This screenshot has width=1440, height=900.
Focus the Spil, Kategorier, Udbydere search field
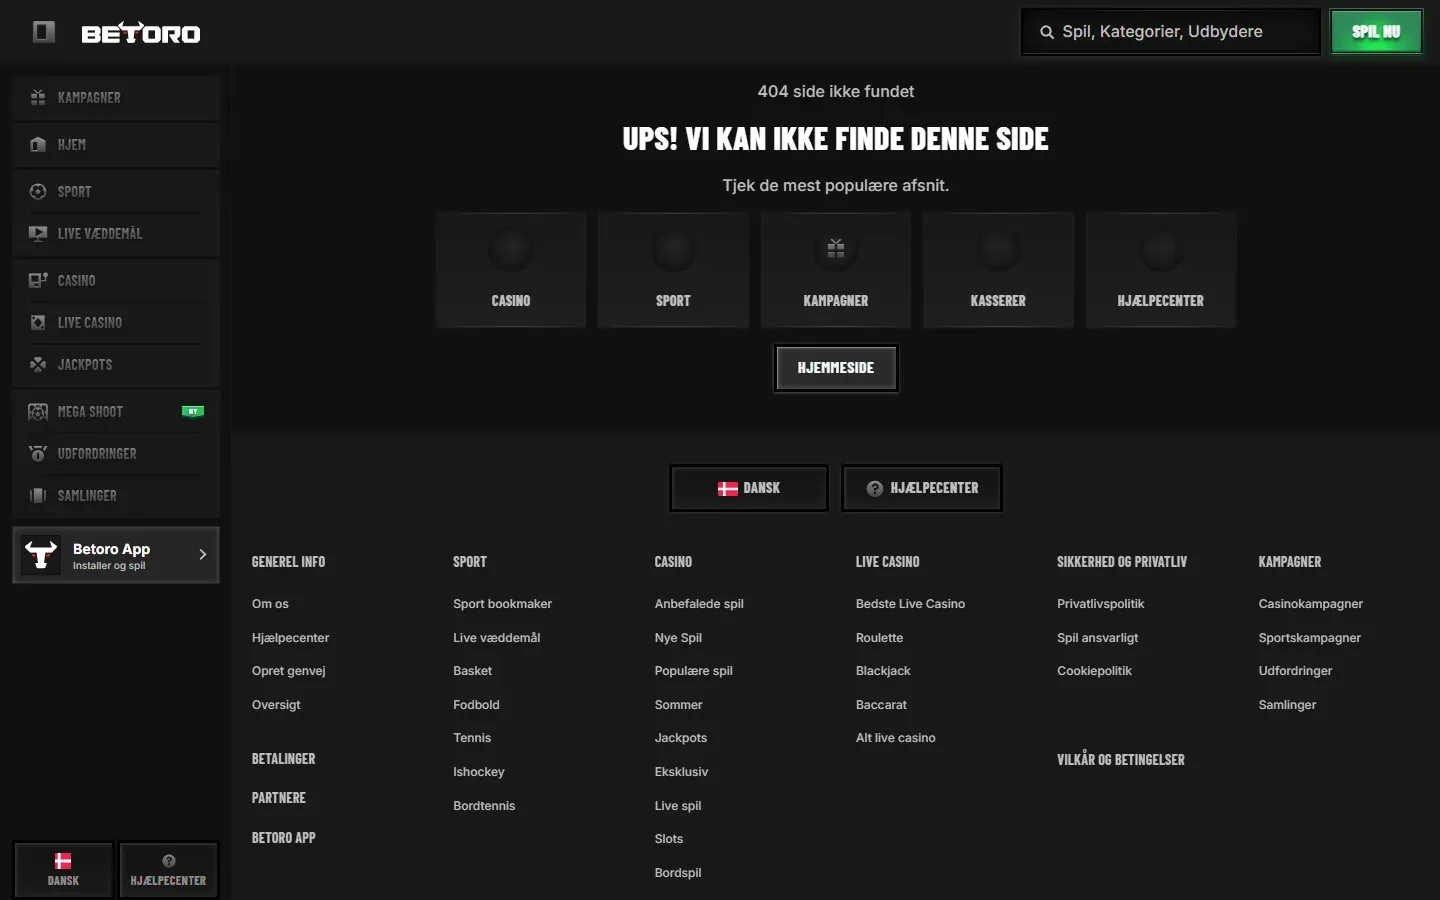(x=1171, y=32)
